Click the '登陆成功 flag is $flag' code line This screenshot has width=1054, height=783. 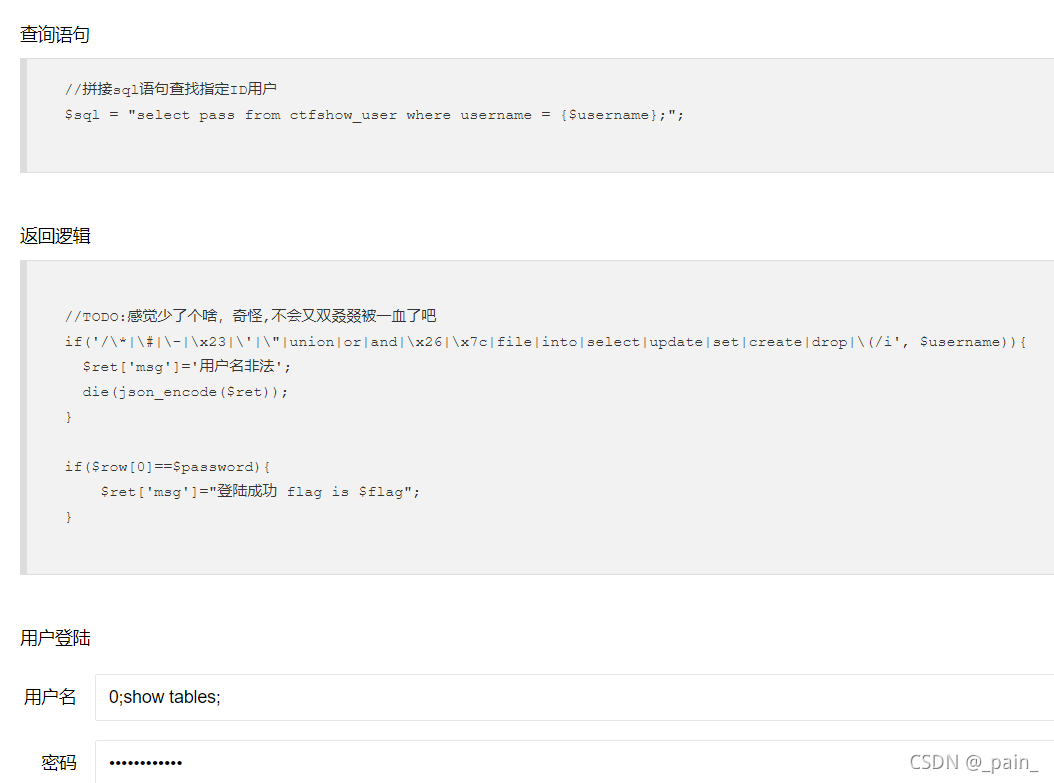tap(260, 491)
